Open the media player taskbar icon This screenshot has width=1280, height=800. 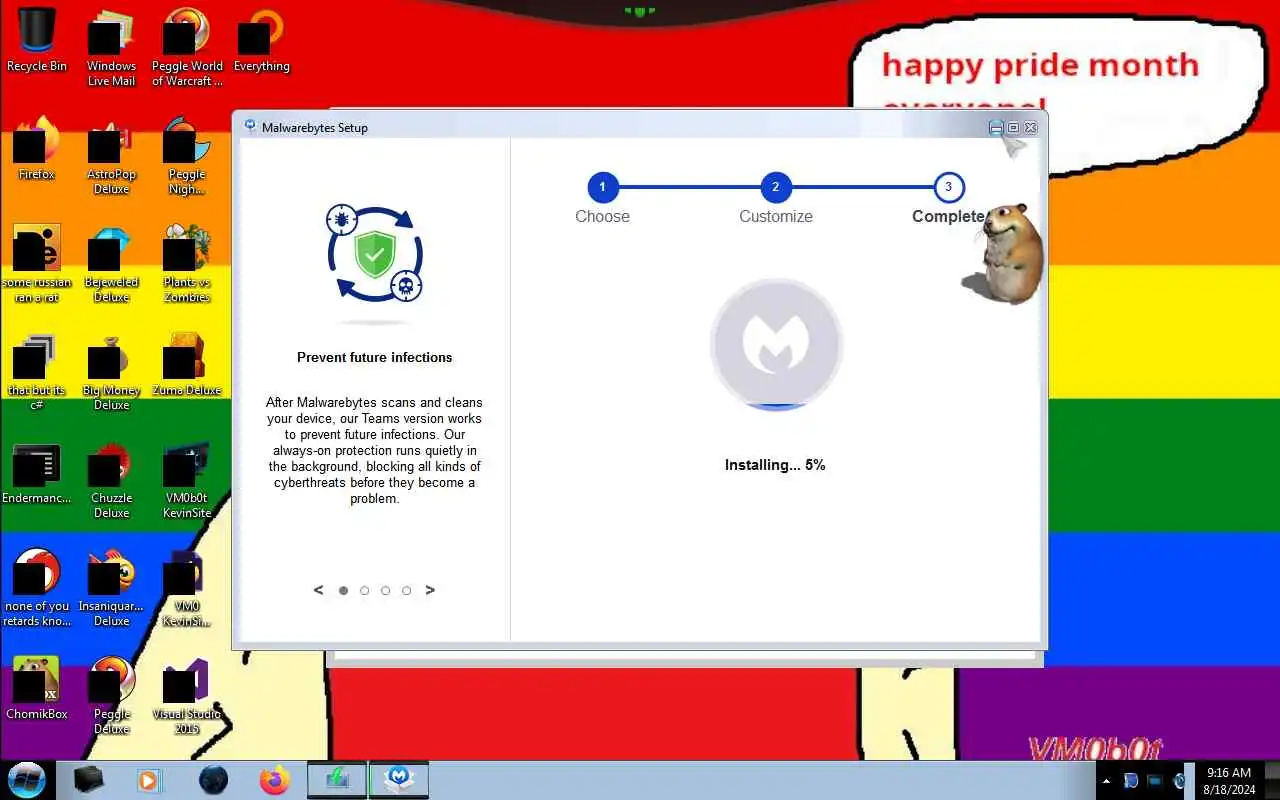point(148,779)
